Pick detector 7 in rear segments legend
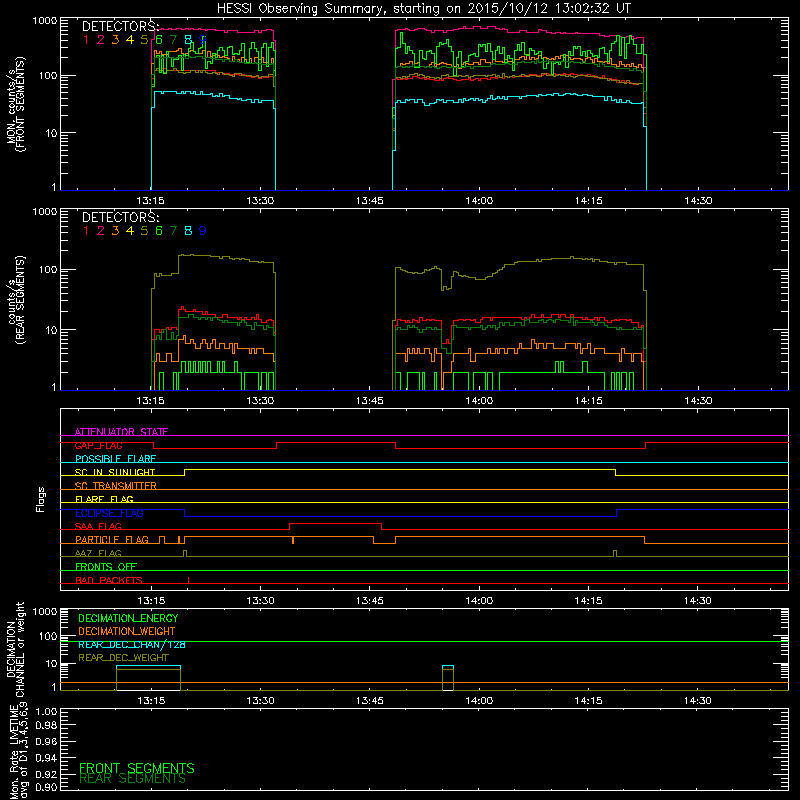800x800 pixels. [x=173, y=231]
